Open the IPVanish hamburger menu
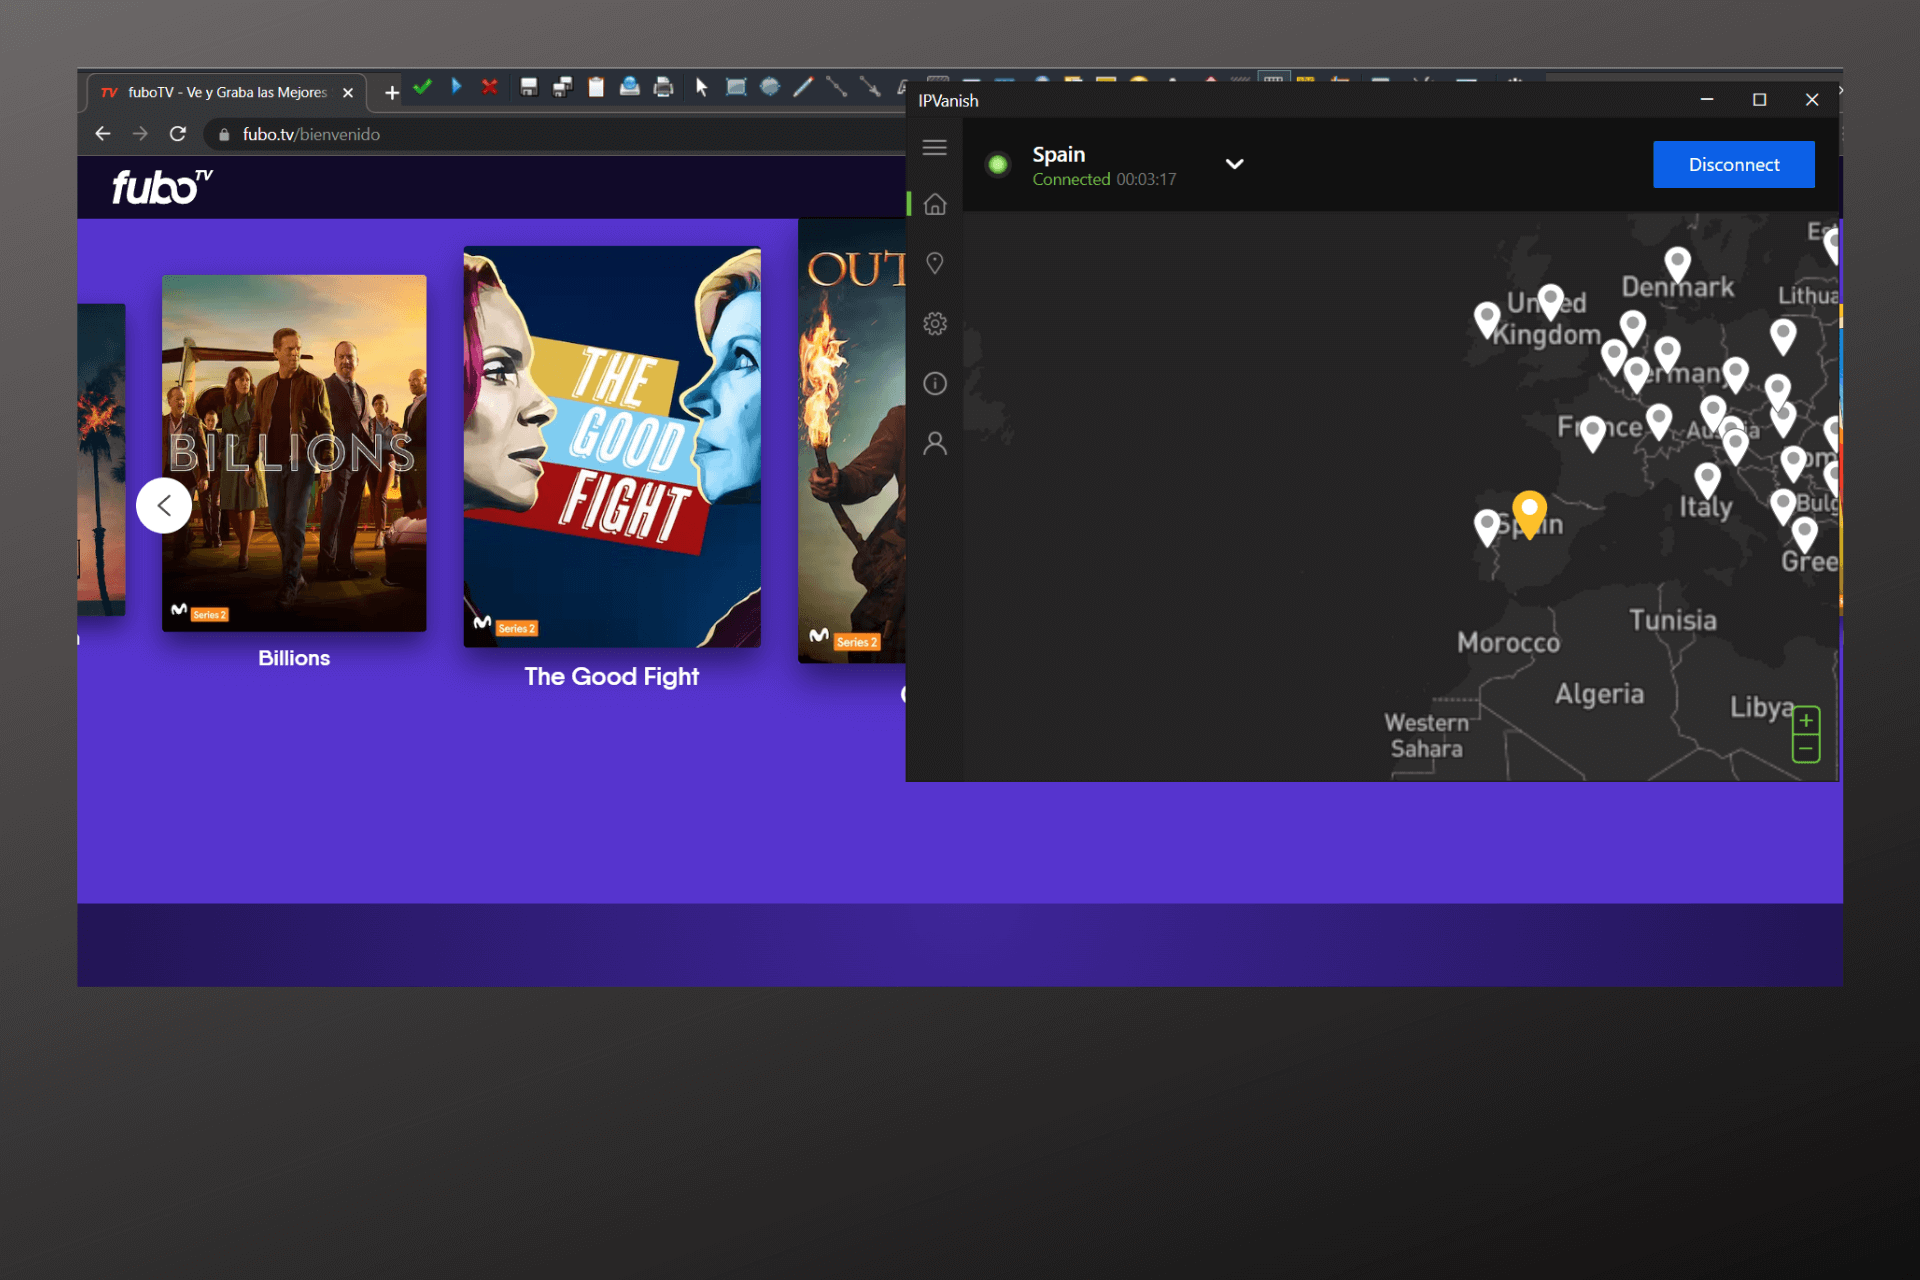 click(934, 148)
